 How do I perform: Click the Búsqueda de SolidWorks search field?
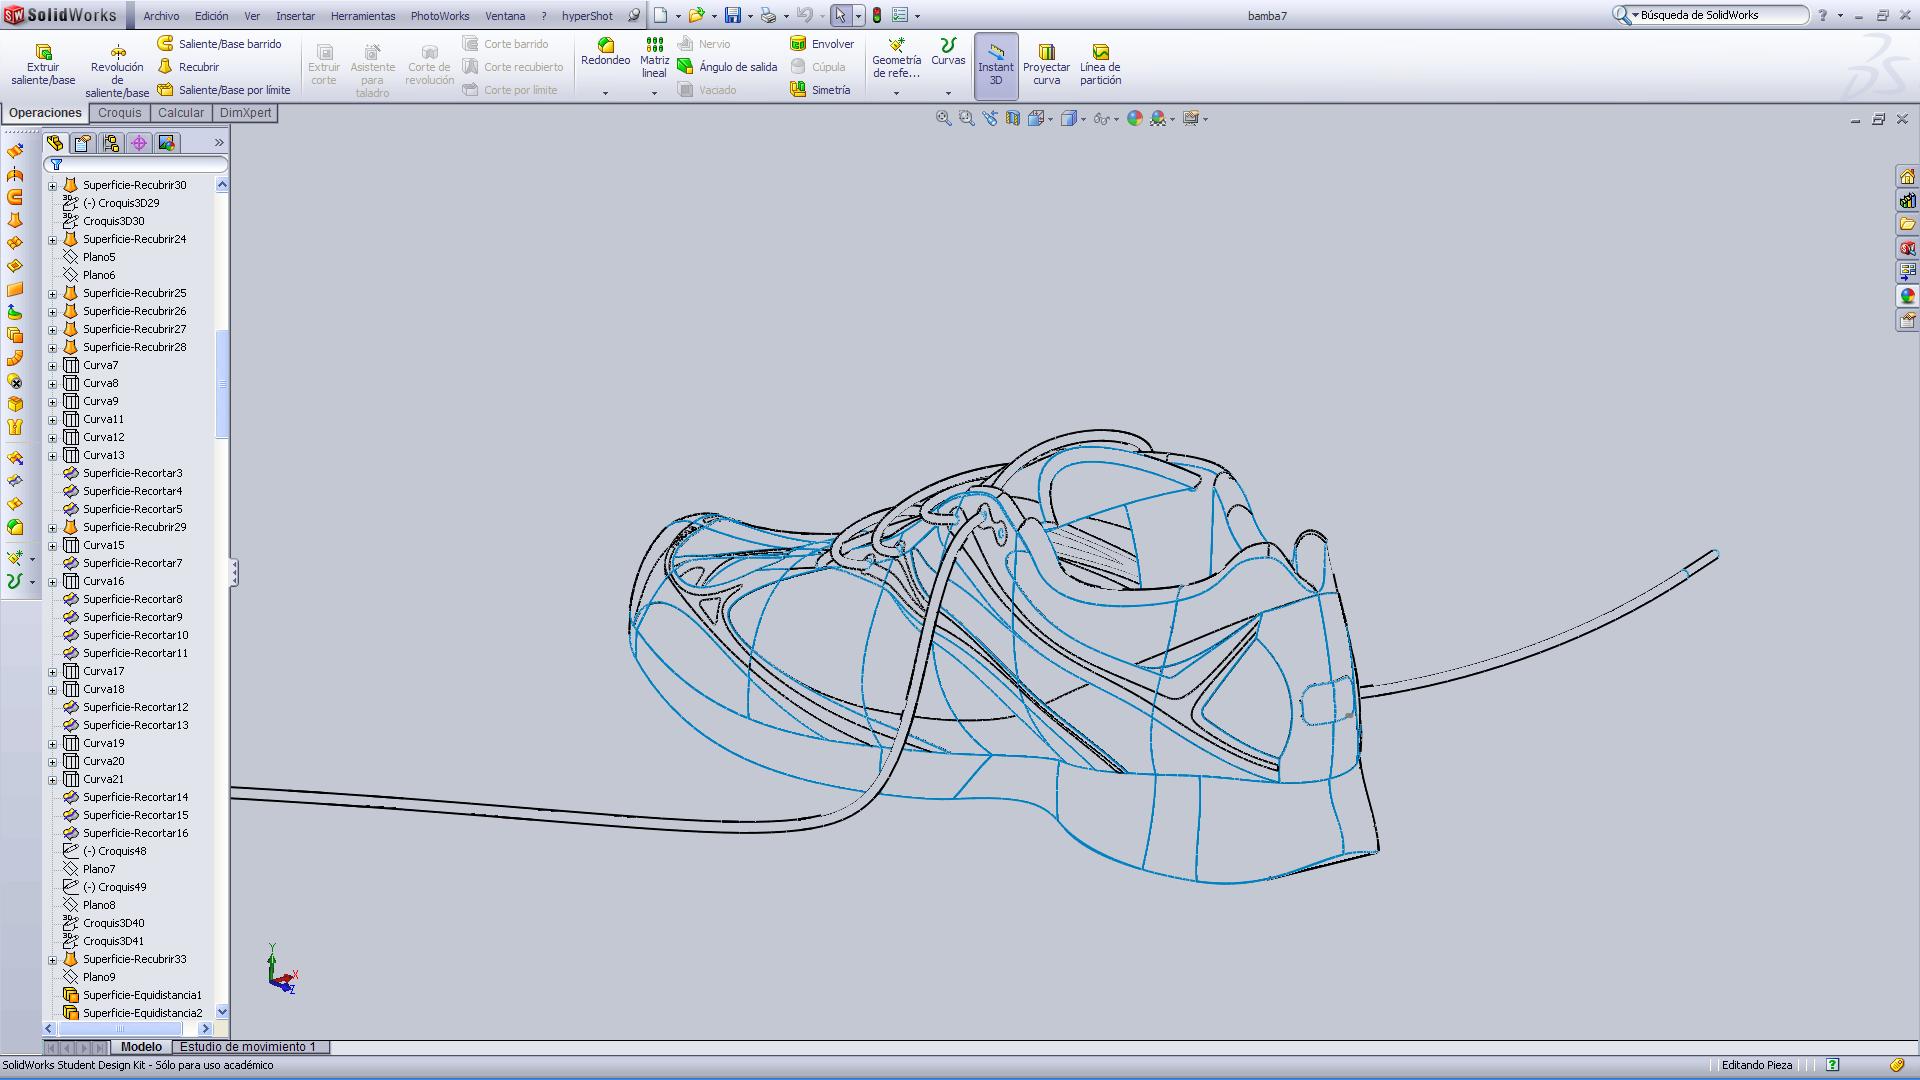pos(1718,15)
